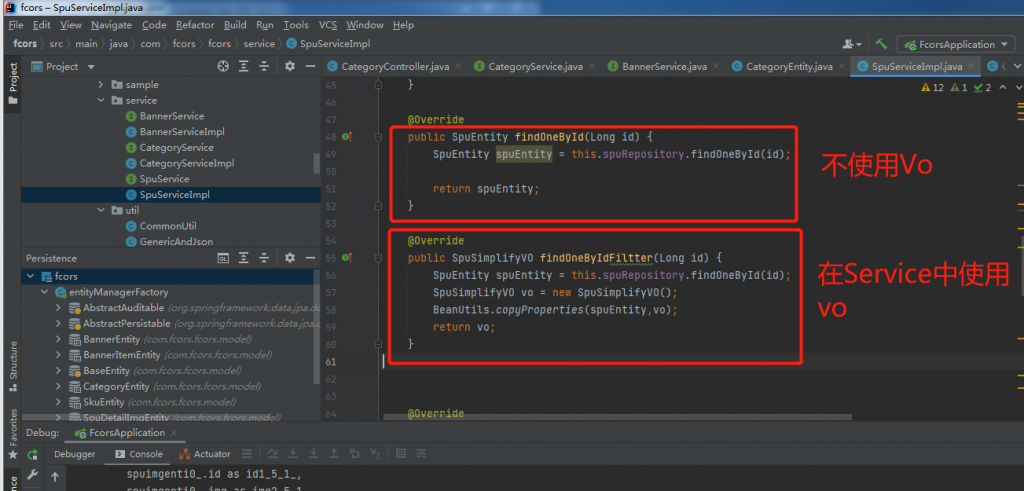This screenshot has height=491, width=1024.
Task: Collapse the fcors persistence node
Action: point(30,276)
